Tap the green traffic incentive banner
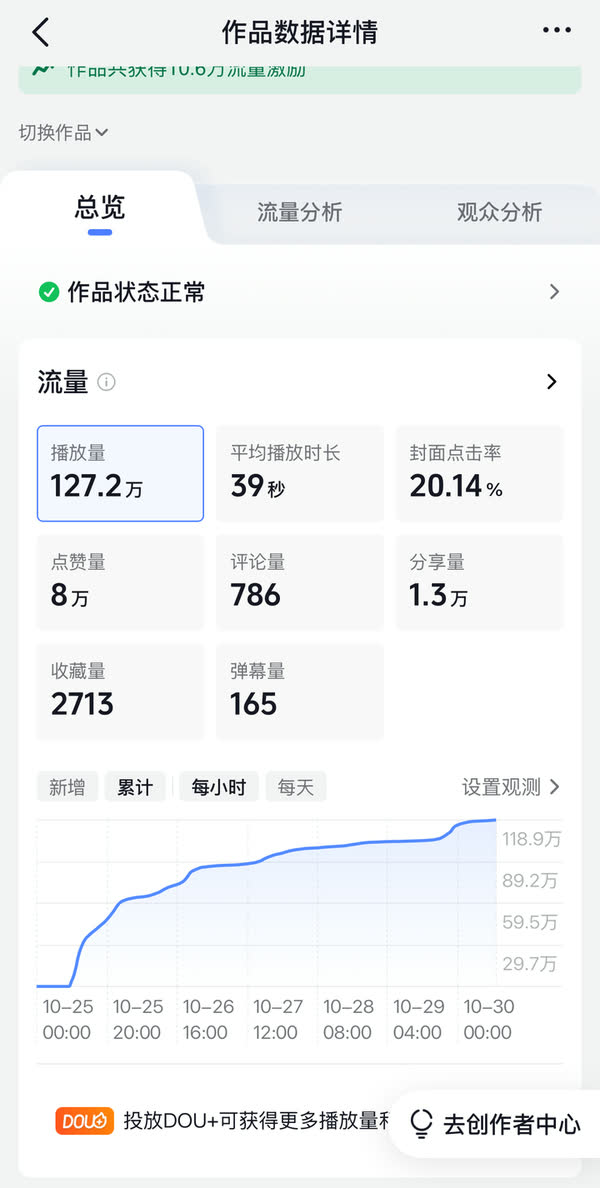 pyautogui.click(x=300, y=79)
